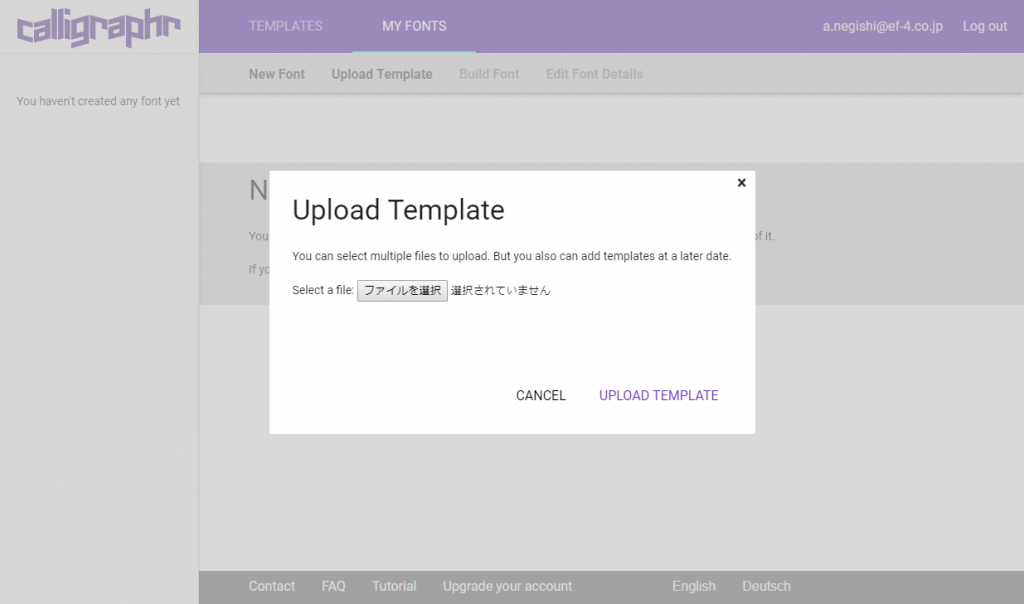
Task: Open the account email a.negishi@ef-4.co.jp
Action: 880,27
